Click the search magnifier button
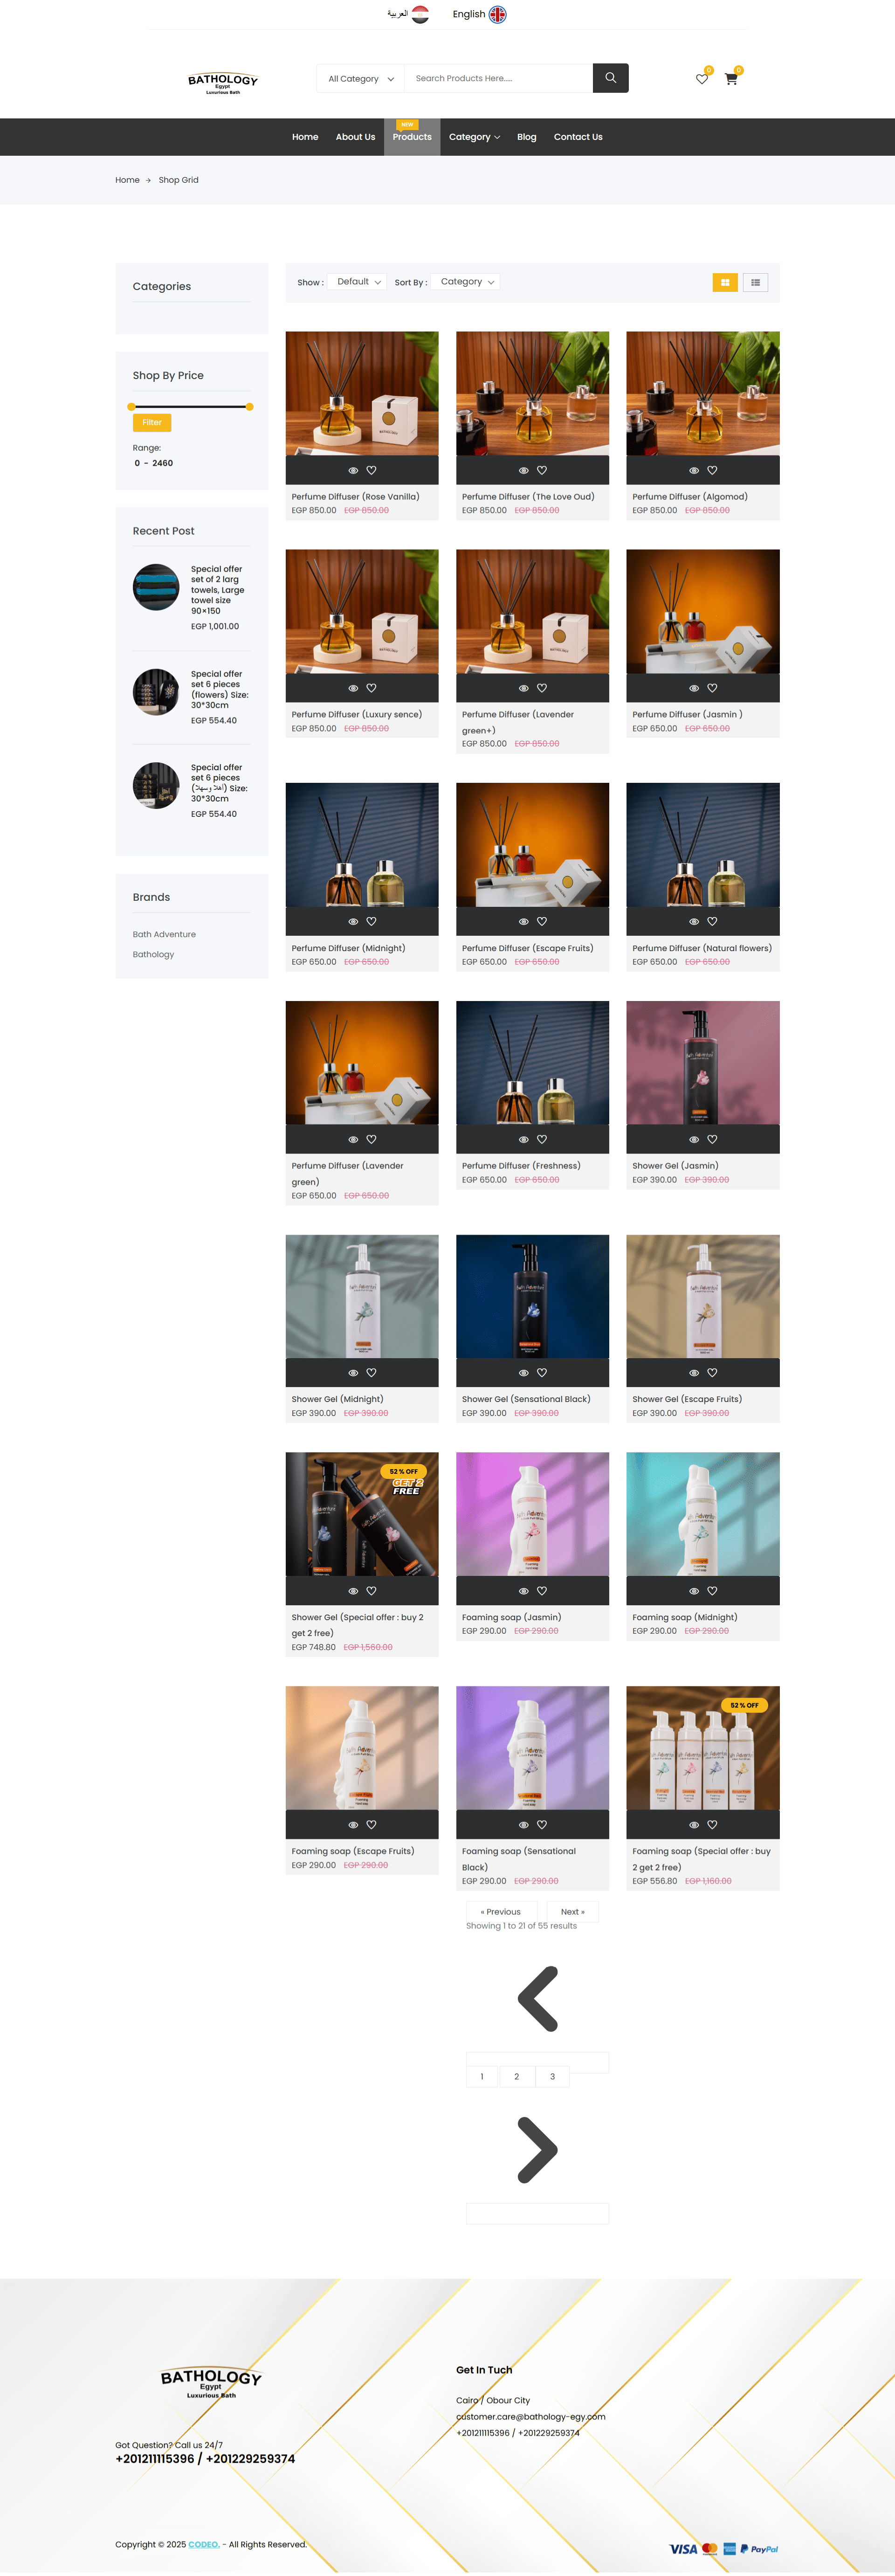 point(610,78)
